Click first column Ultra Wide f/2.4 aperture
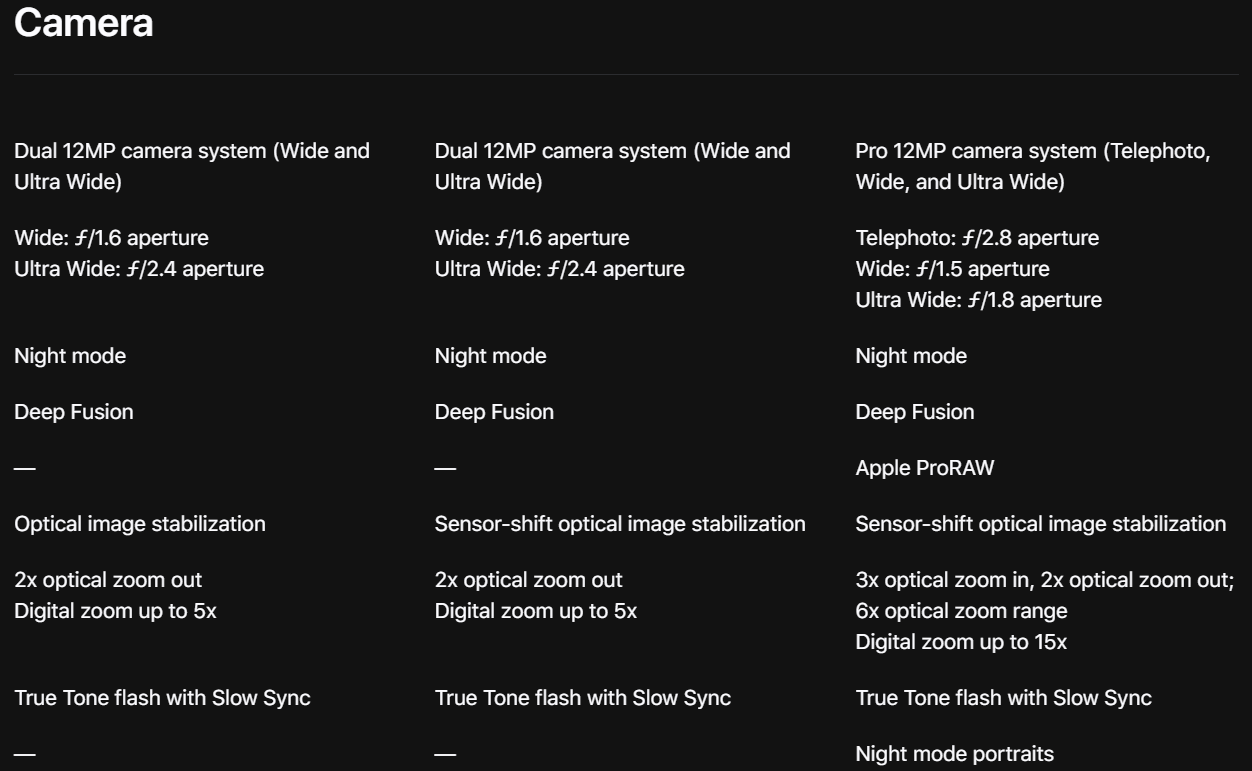Image resolution: width=1252 pixels, height=771 pixels. 139,269
